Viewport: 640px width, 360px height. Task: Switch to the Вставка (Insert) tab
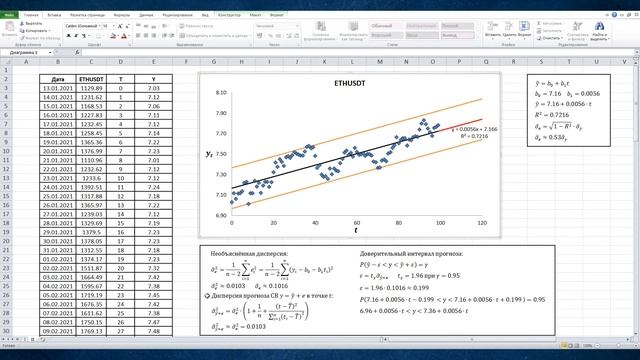click(54, 15)
